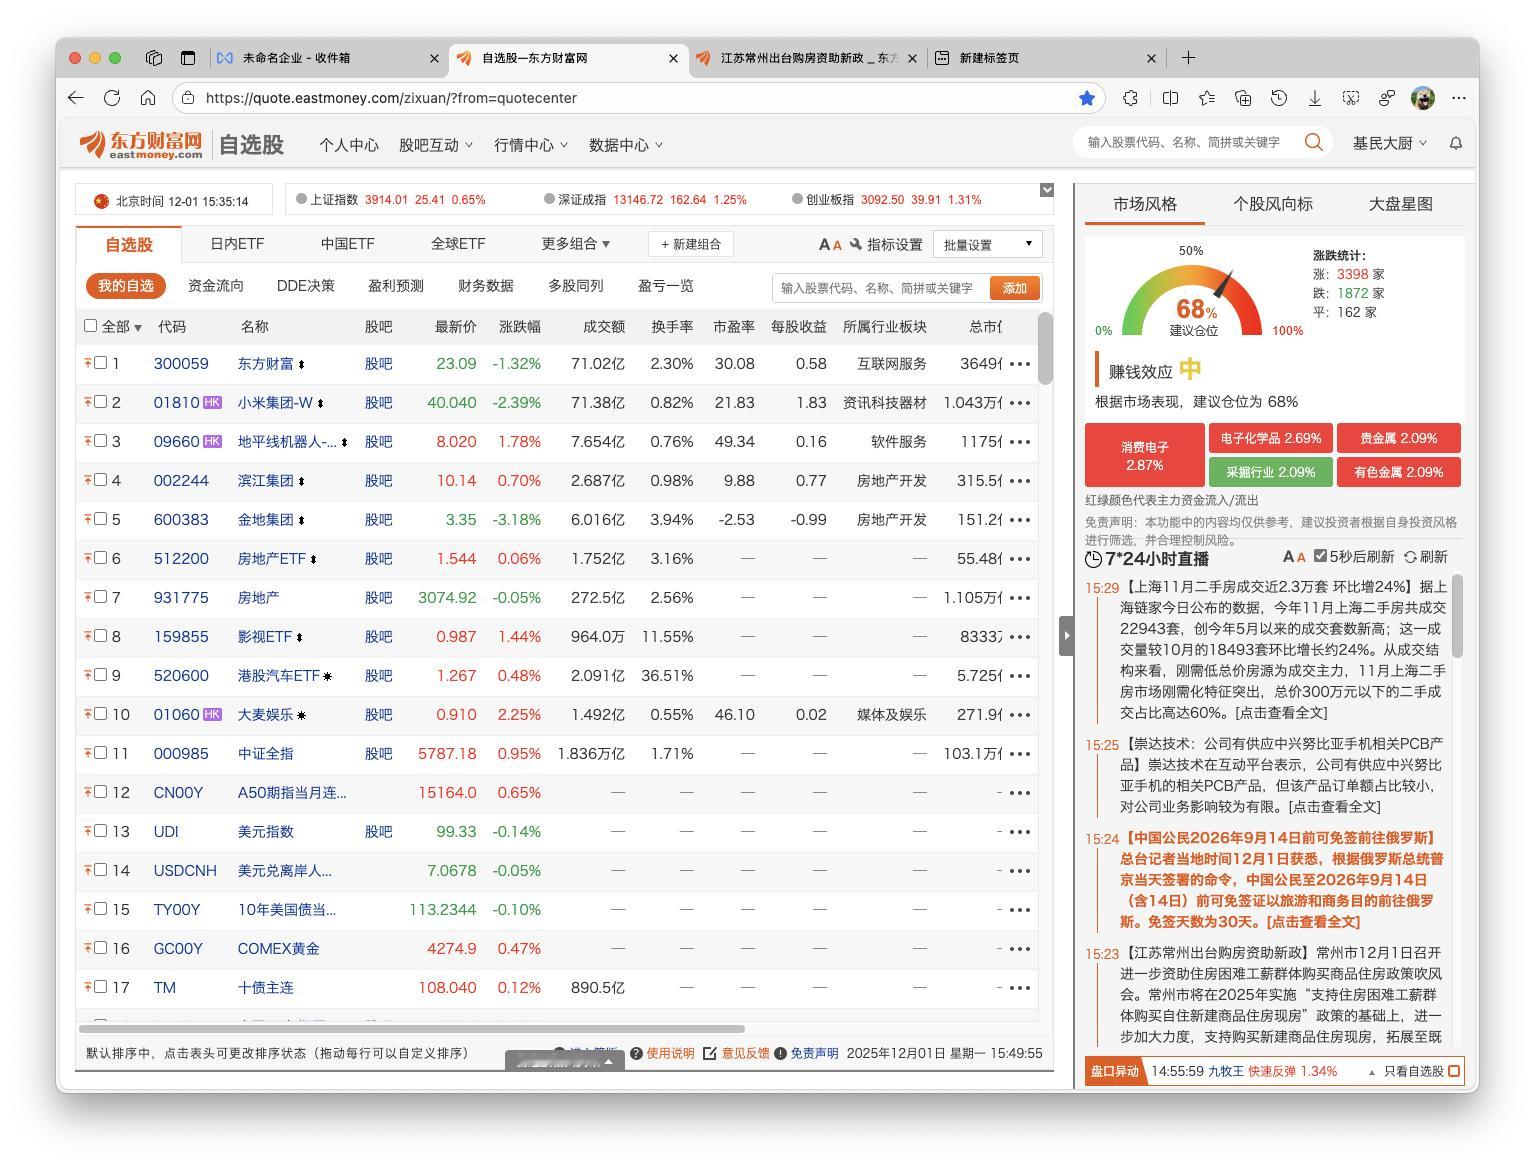Switch to the 日内ETF tab

(x=237, y=244)
